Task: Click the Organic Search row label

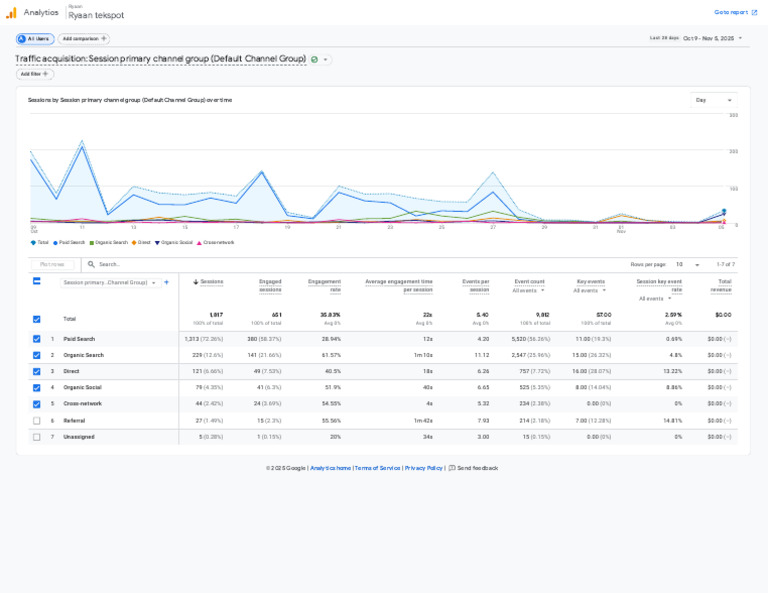Action: pos(84,355)
